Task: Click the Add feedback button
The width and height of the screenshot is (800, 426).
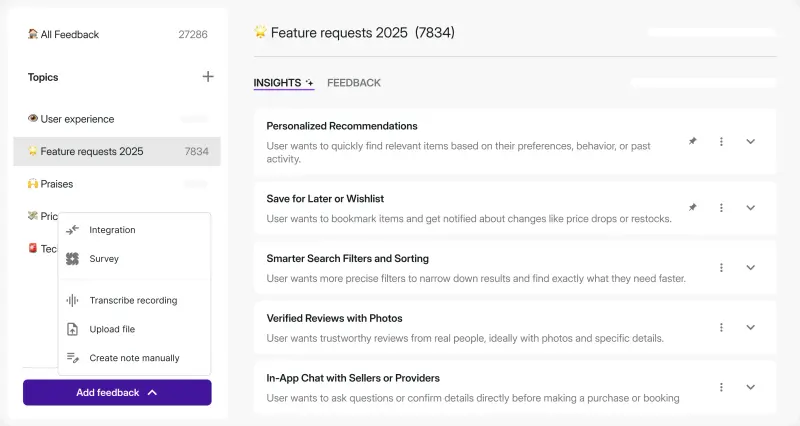Action: [x=117, y=392]
